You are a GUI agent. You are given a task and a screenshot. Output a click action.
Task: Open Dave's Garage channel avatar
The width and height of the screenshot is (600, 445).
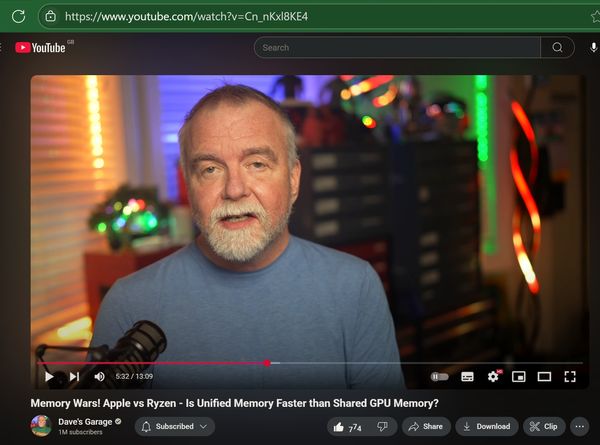pos(41,426)
